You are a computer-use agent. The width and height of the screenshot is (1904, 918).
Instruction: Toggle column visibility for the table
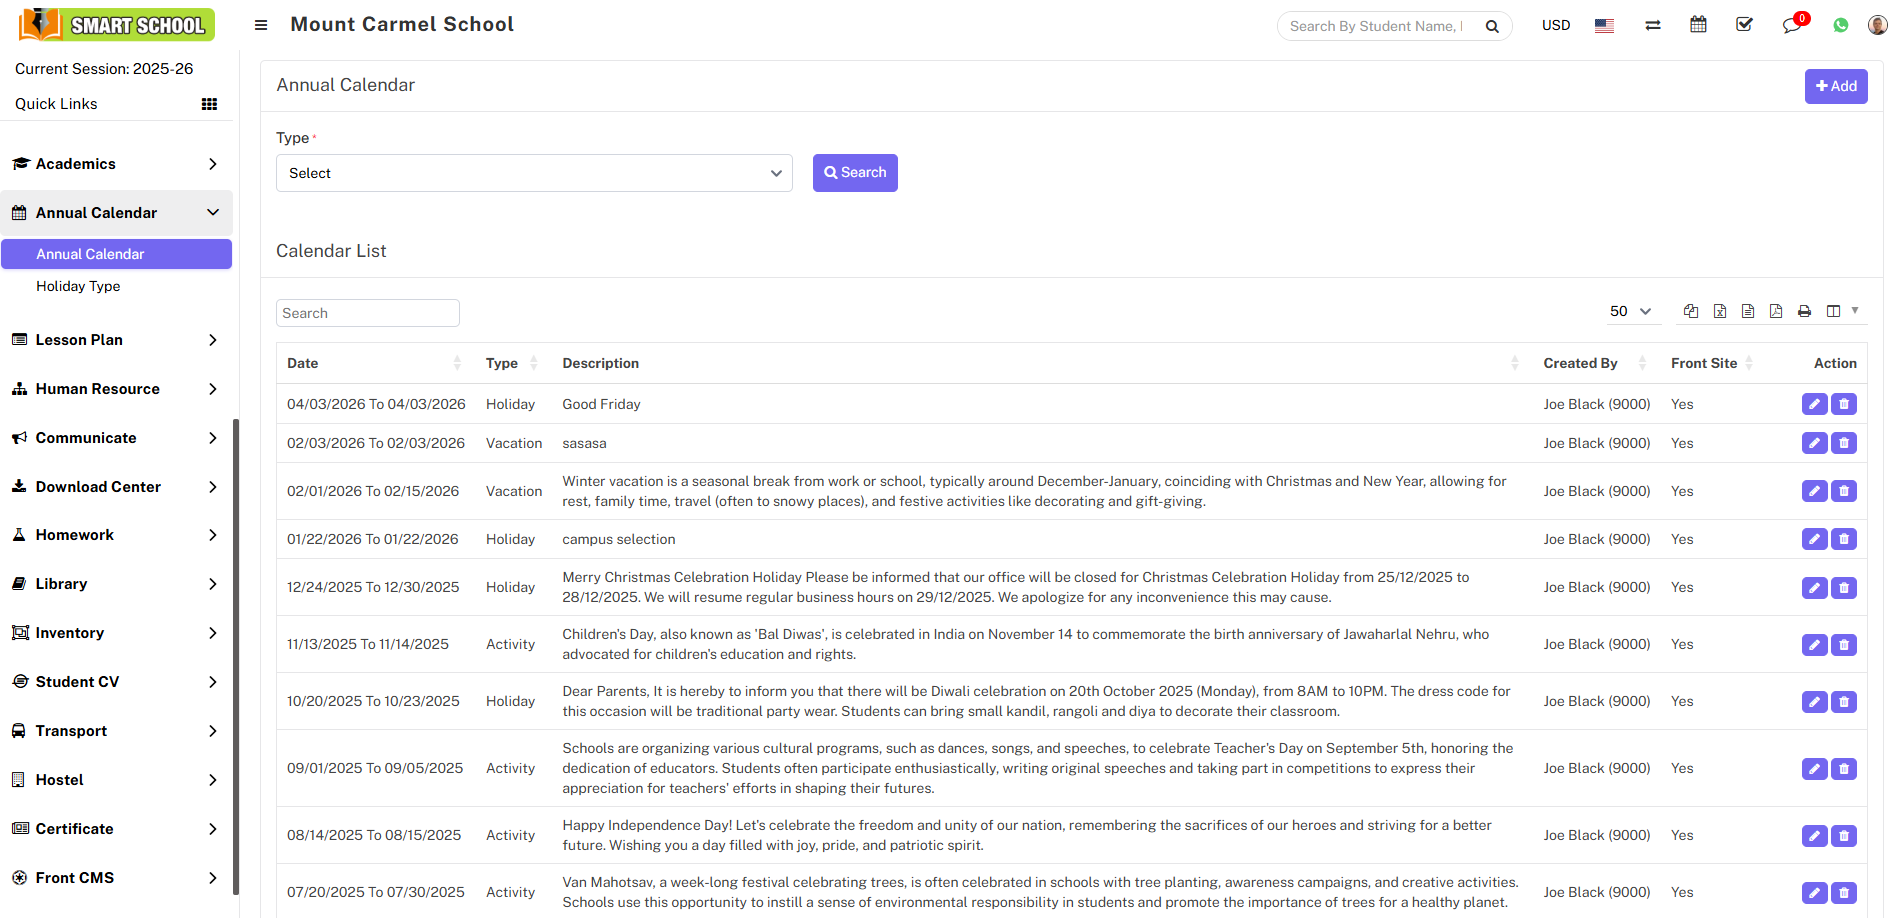pos(1840,311)
